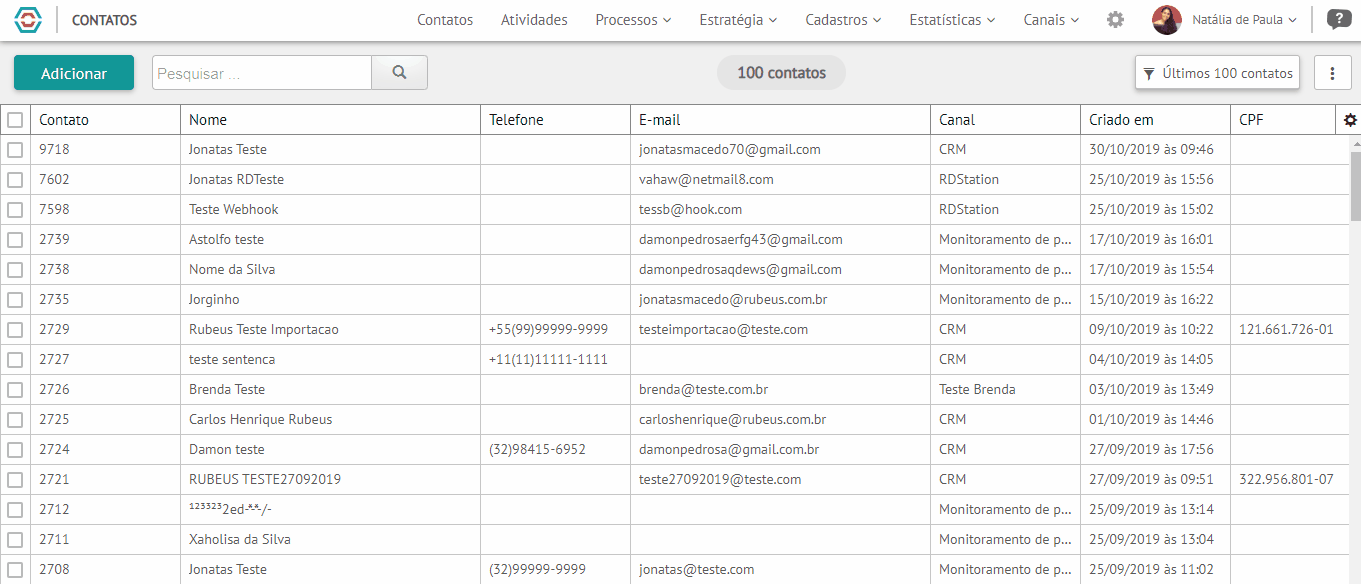Select checkbox for Rubeus Teste Importacao row

pyautogui.click(x=15, y=330)
